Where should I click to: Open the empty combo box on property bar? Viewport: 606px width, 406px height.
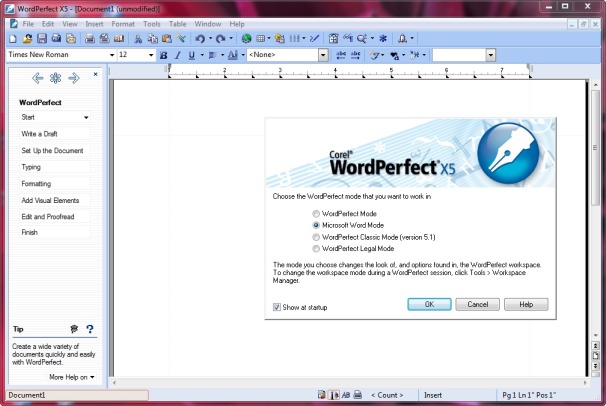pos(490,55)
